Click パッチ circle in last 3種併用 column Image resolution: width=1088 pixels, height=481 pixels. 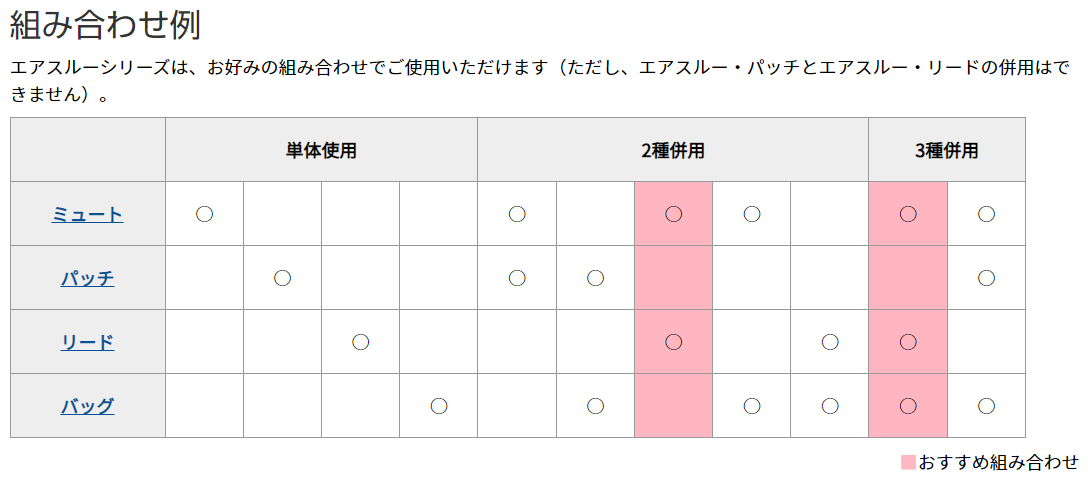point(986,278)
